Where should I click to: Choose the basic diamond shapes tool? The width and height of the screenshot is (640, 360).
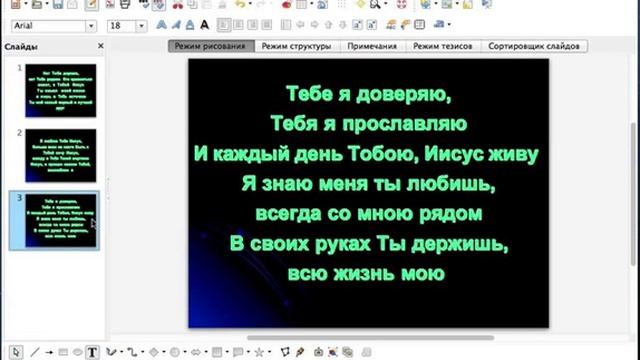pos(153,352)
